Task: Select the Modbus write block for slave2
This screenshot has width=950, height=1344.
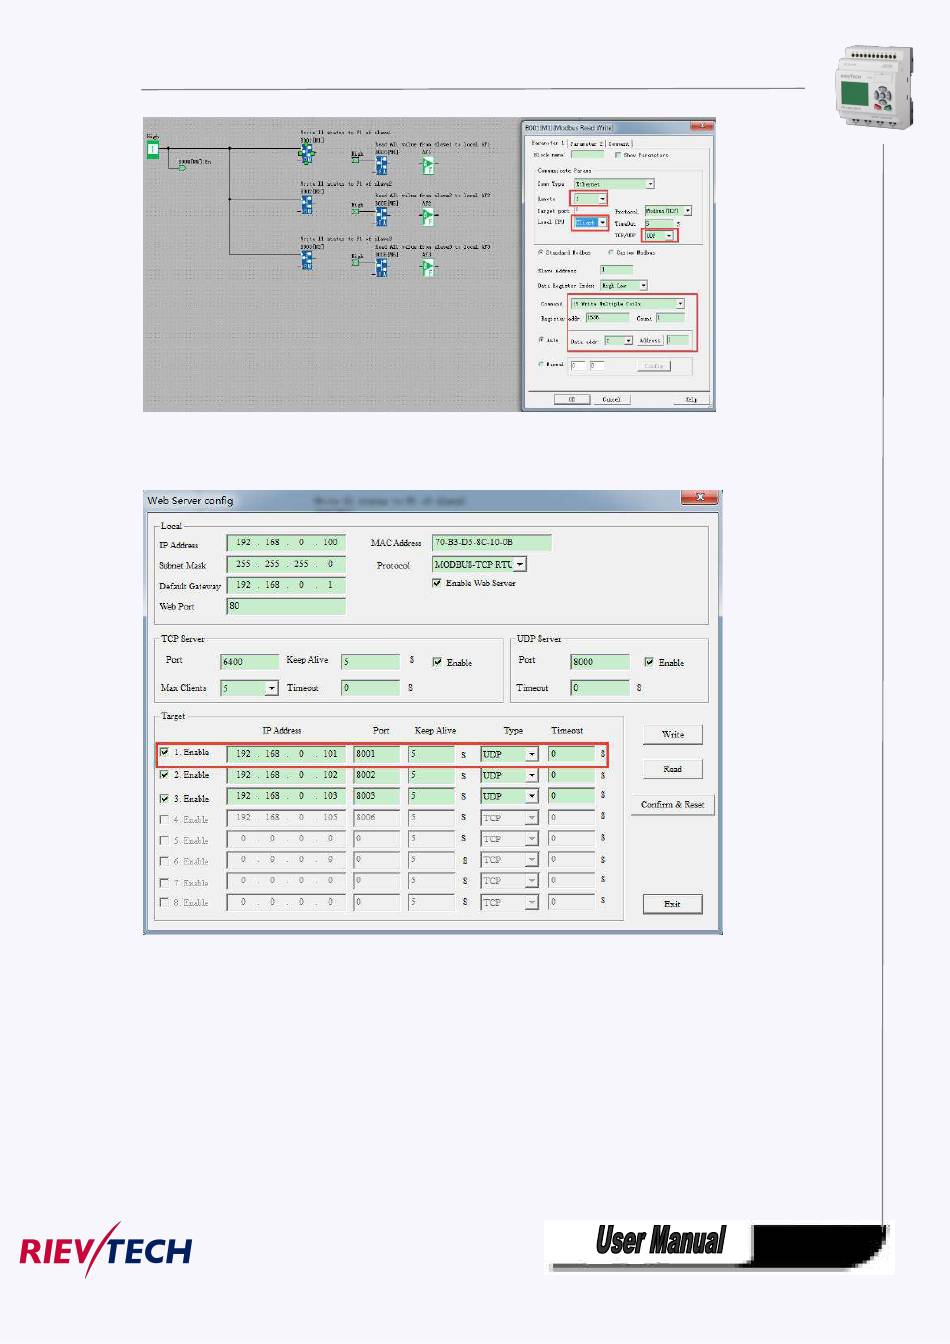Action: tap(307, 205)
